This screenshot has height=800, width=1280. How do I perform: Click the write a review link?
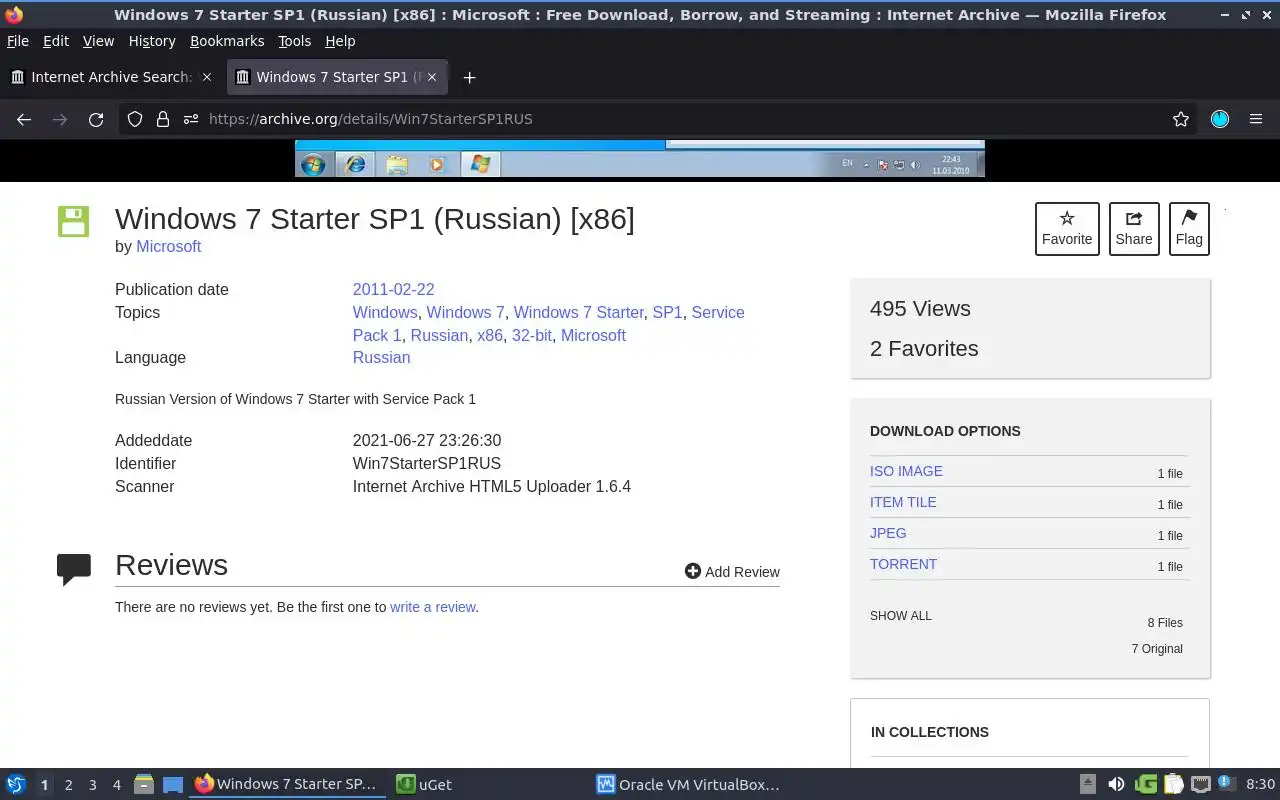[x=433, y=607]
